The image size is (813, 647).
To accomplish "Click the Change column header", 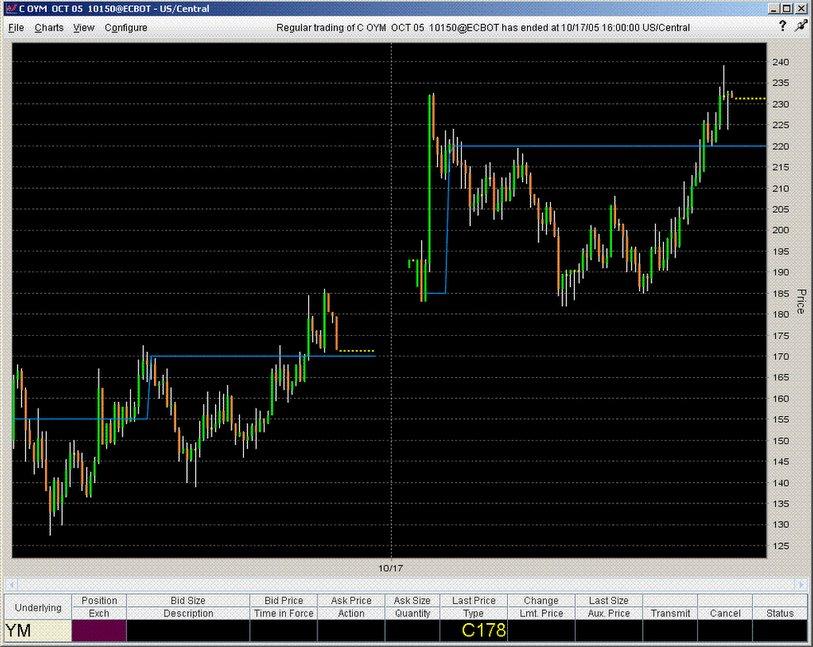I will click(x=541, y=600).
